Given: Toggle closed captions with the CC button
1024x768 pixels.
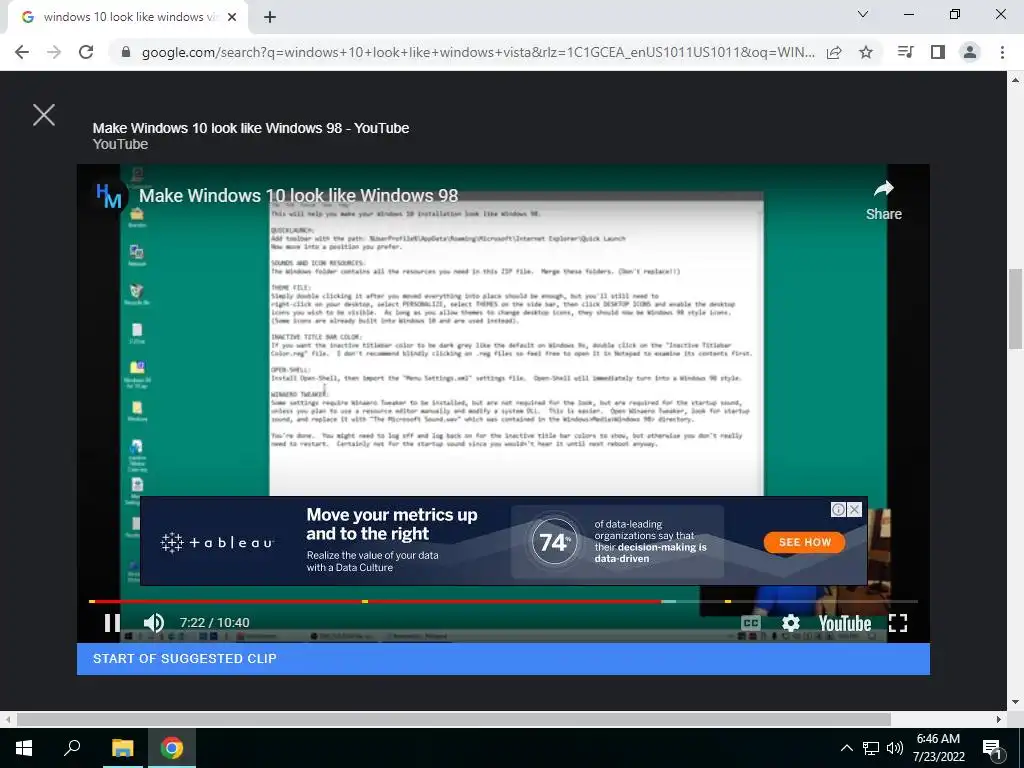Looking at the screenshot, I should pyautogui.click(x=751, y=623).
